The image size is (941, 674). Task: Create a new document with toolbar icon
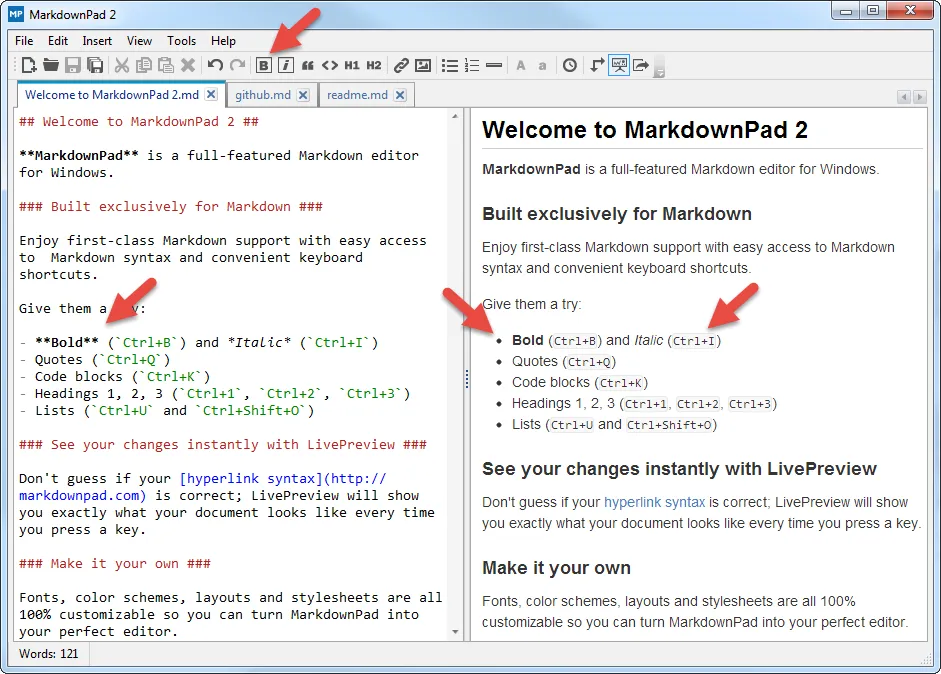tap(28, 65)
